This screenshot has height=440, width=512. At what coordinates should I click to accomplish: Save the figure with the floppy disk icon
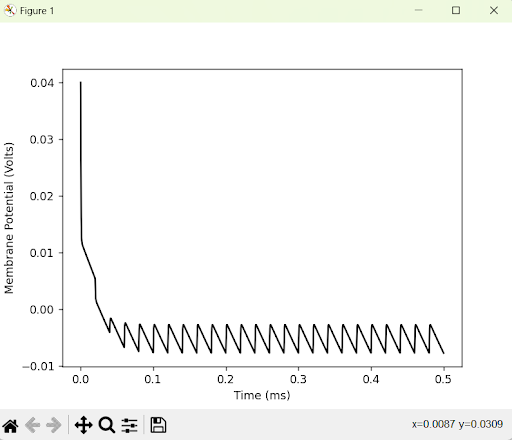click(158, 425)
